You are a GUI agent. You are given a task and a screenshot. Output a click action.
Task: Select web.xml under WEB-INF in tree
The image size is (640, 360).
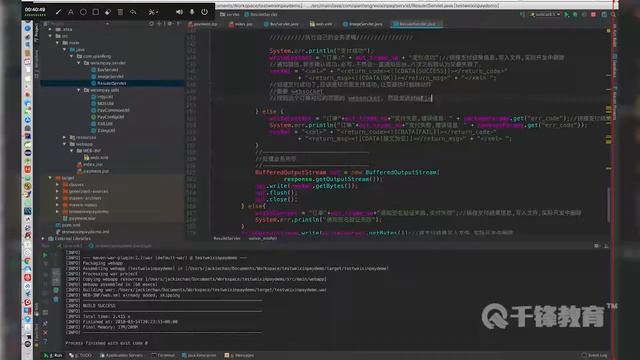point(96,158)
